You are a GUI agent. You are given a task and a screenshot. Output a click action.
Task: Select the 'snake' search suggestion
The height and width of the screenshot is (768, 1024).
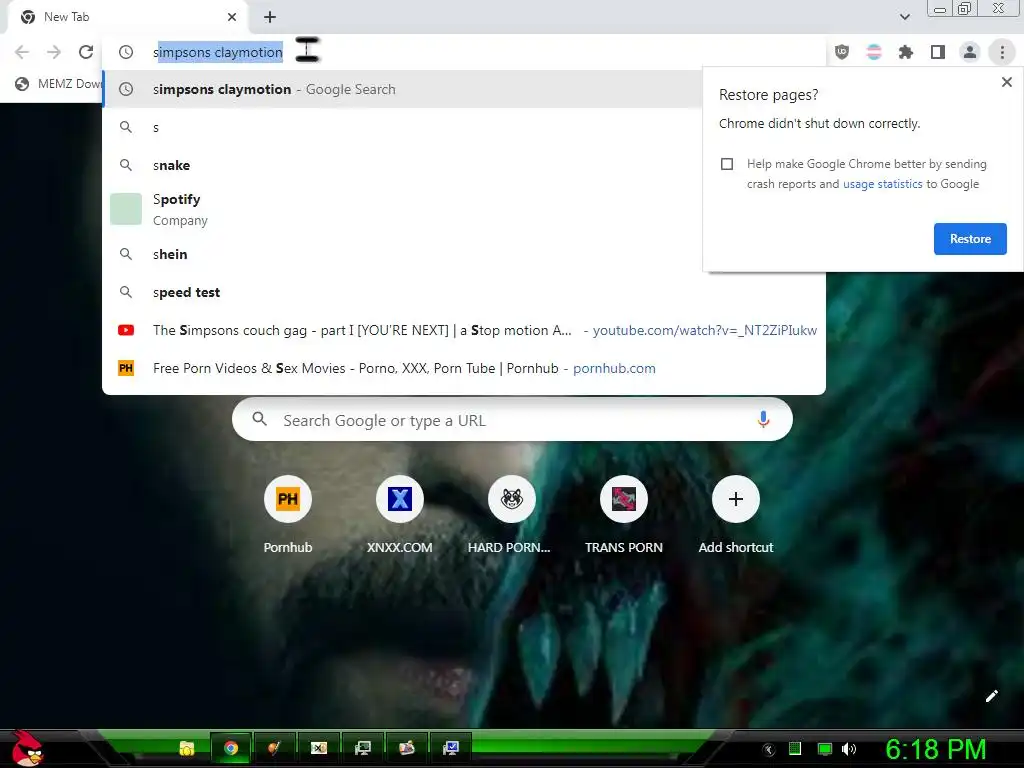pos(402,165)
